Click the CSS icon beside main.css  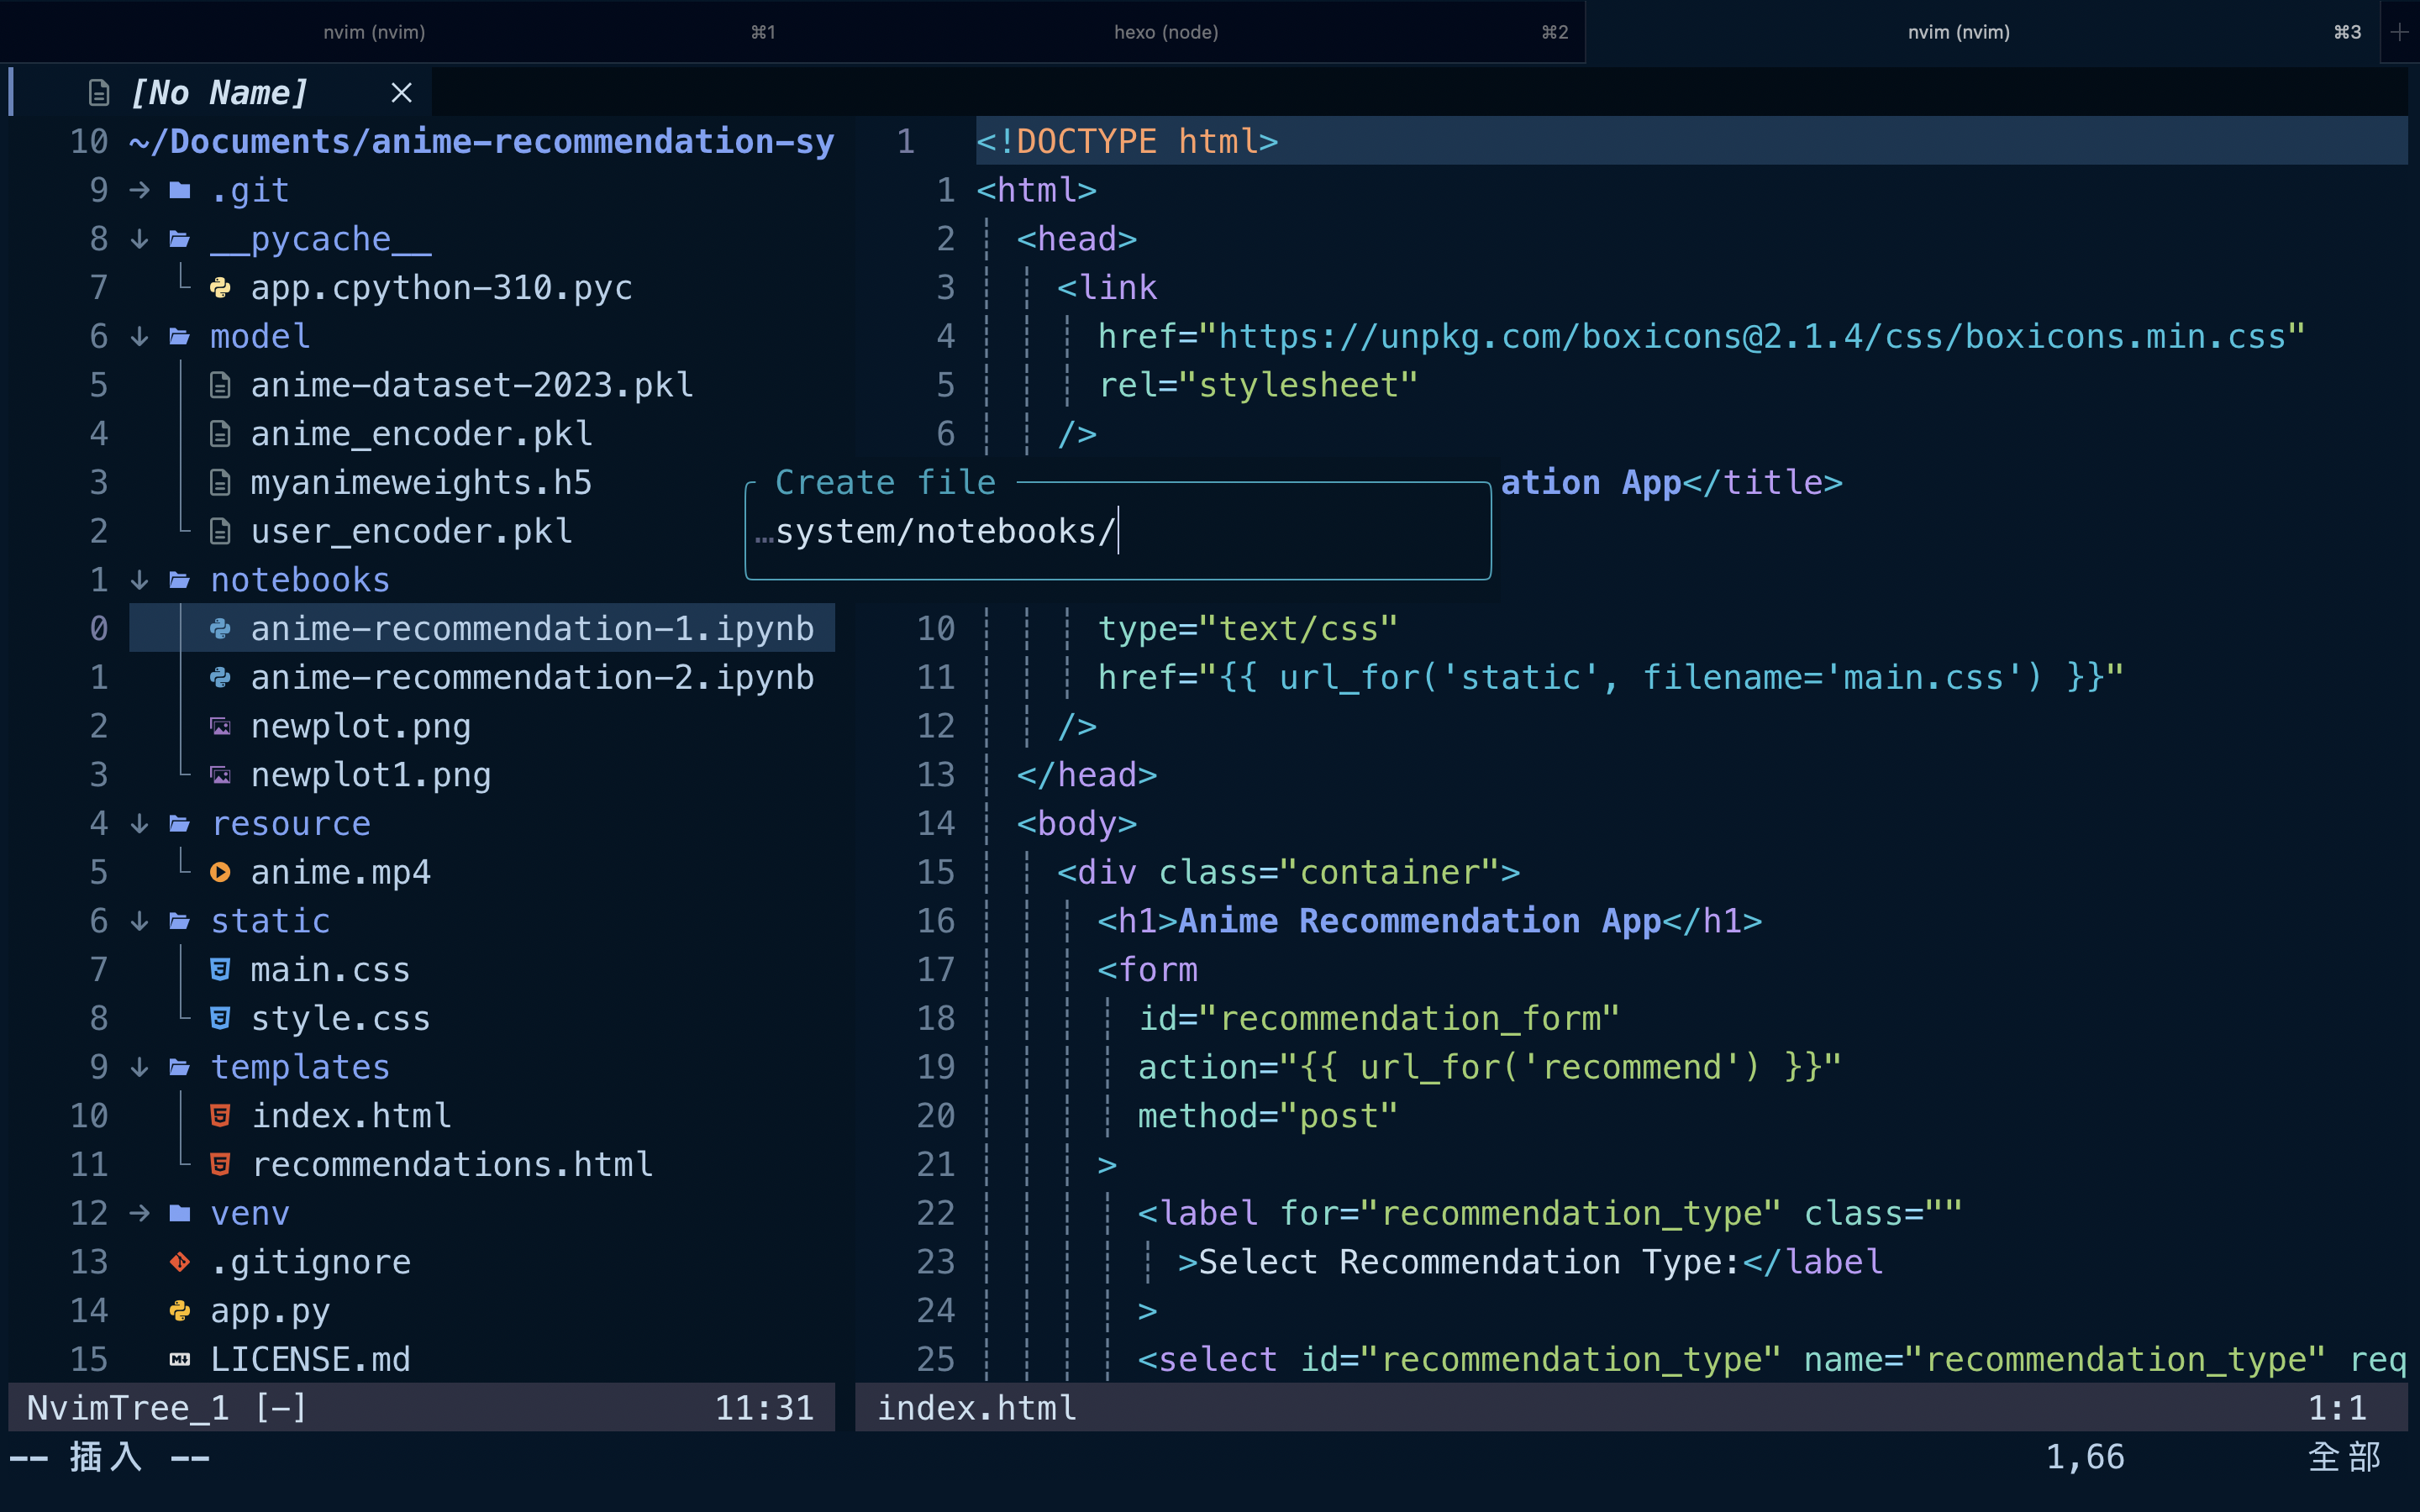pyautogui.click(x=221, y=970)
